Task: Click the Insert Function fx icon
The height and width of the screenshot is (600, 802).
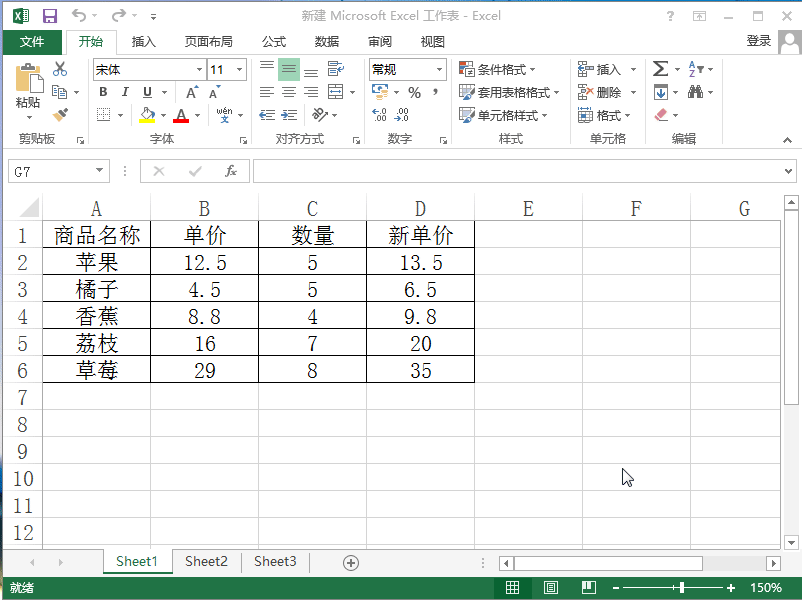Action: (231, 170)
